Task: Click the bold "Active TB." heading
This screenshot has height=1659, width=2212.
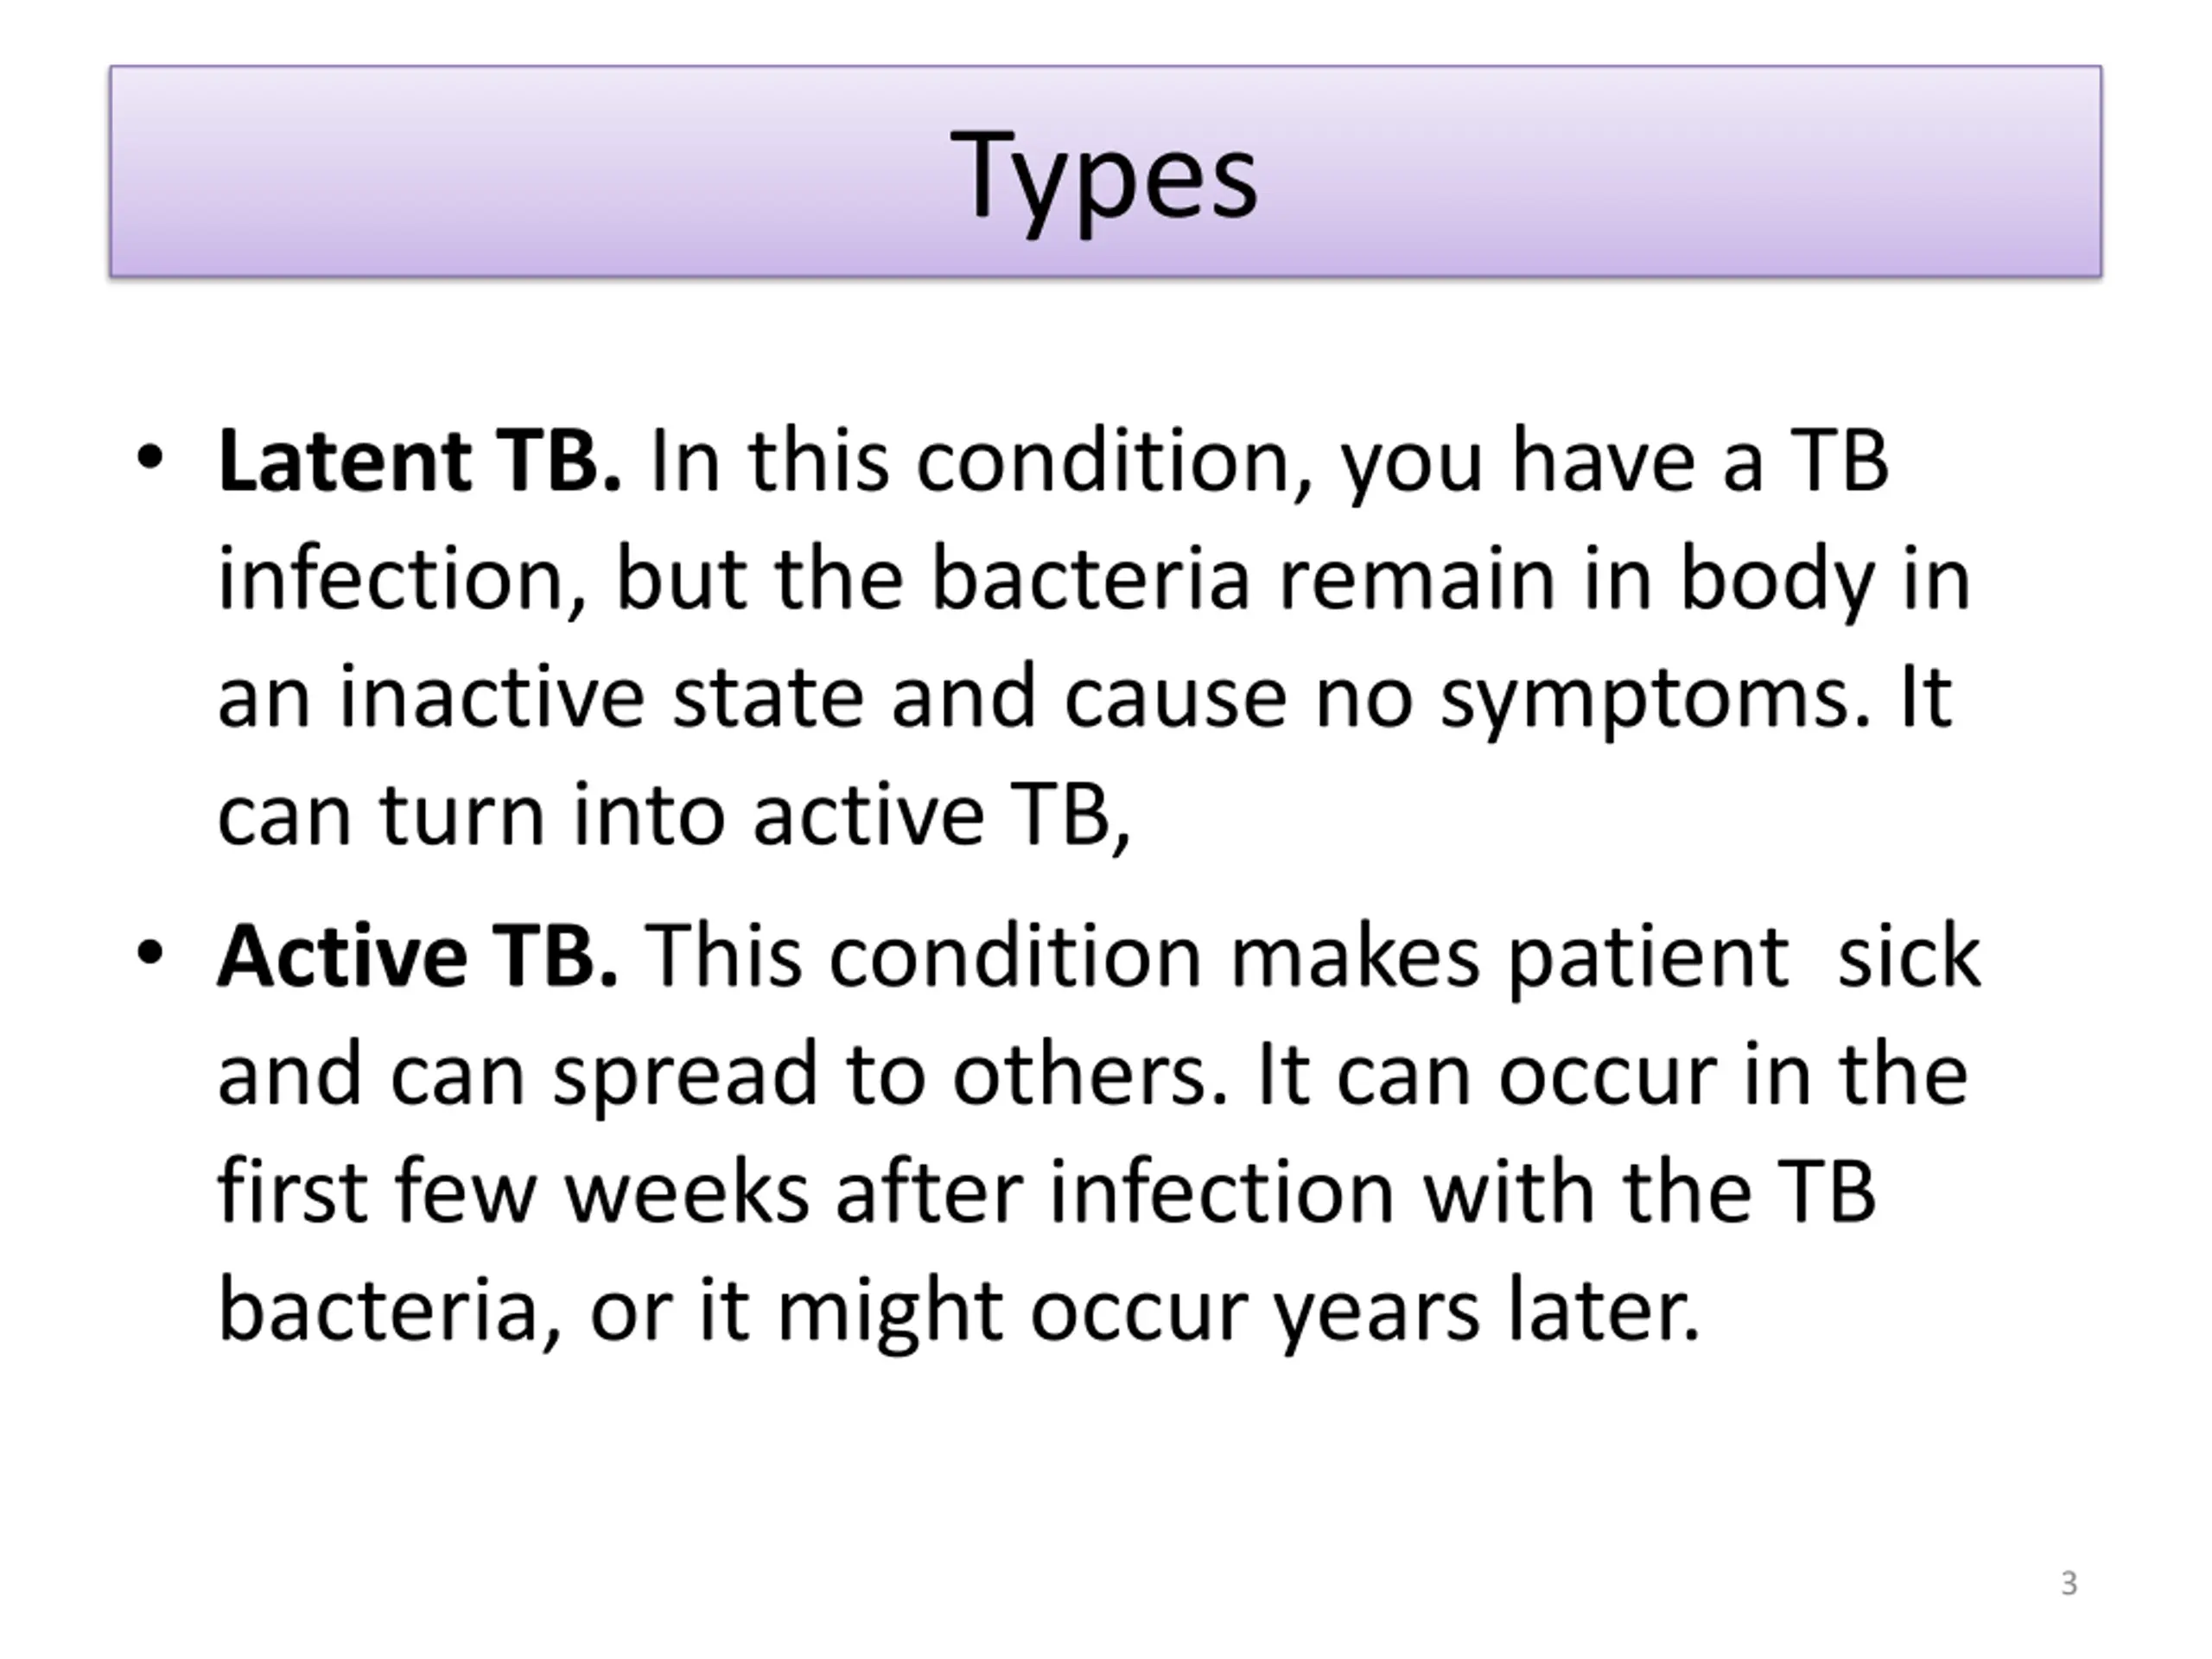Action: [418, 956]
